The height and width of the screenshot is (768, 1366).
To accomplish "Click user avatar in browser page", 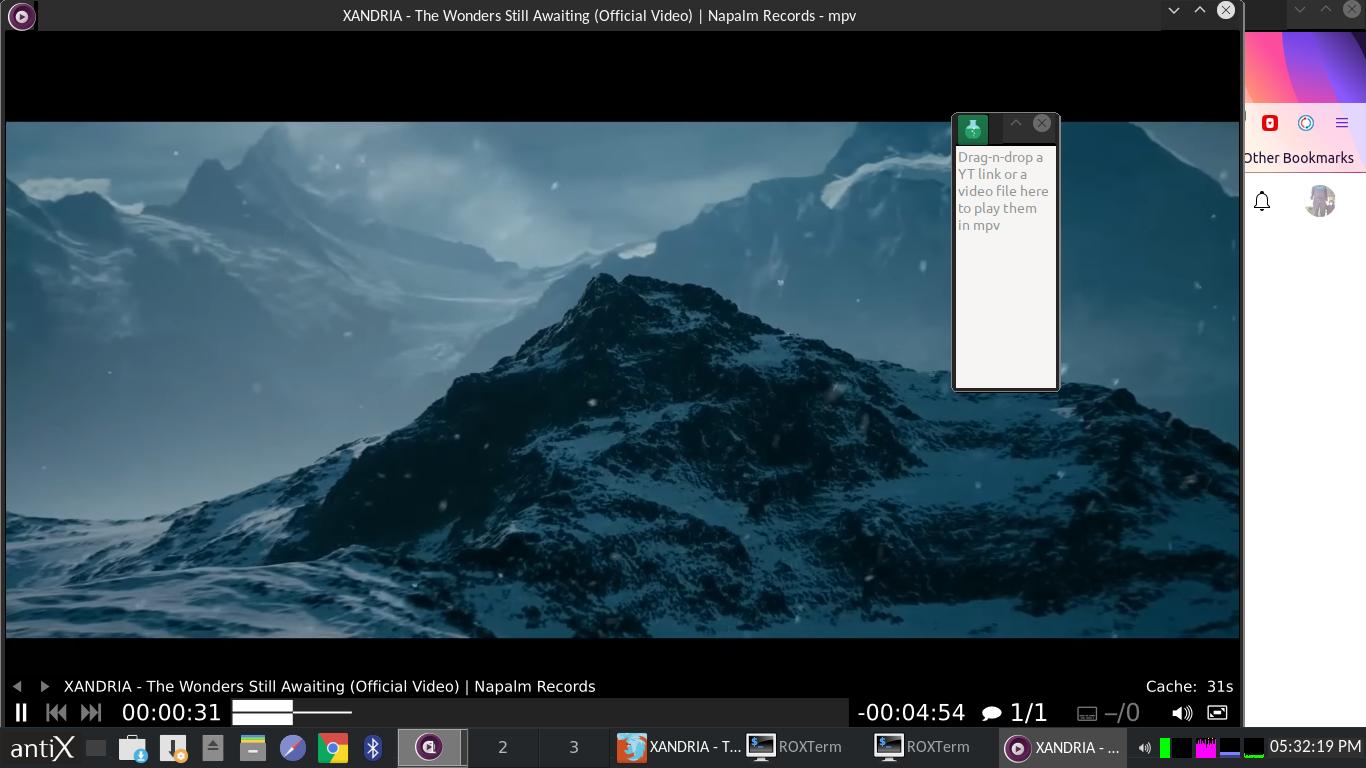I will coord(1320,201).
